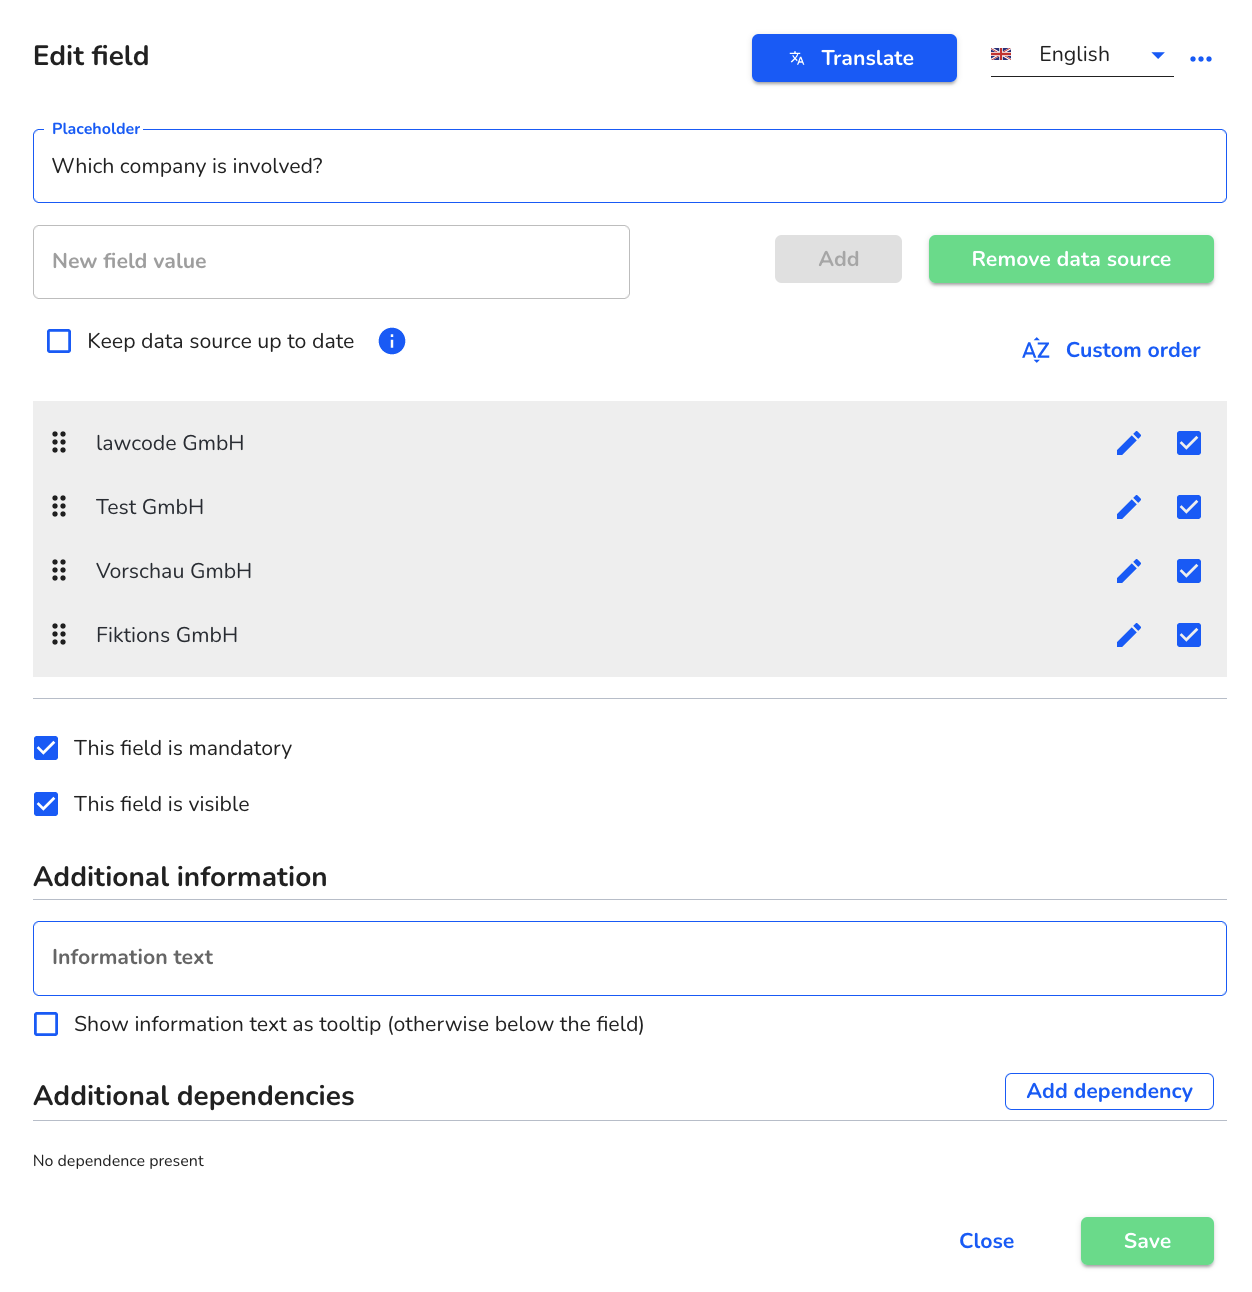Enable Keep data source up to date
The image size is (1252, 1292).
[59, 341]
